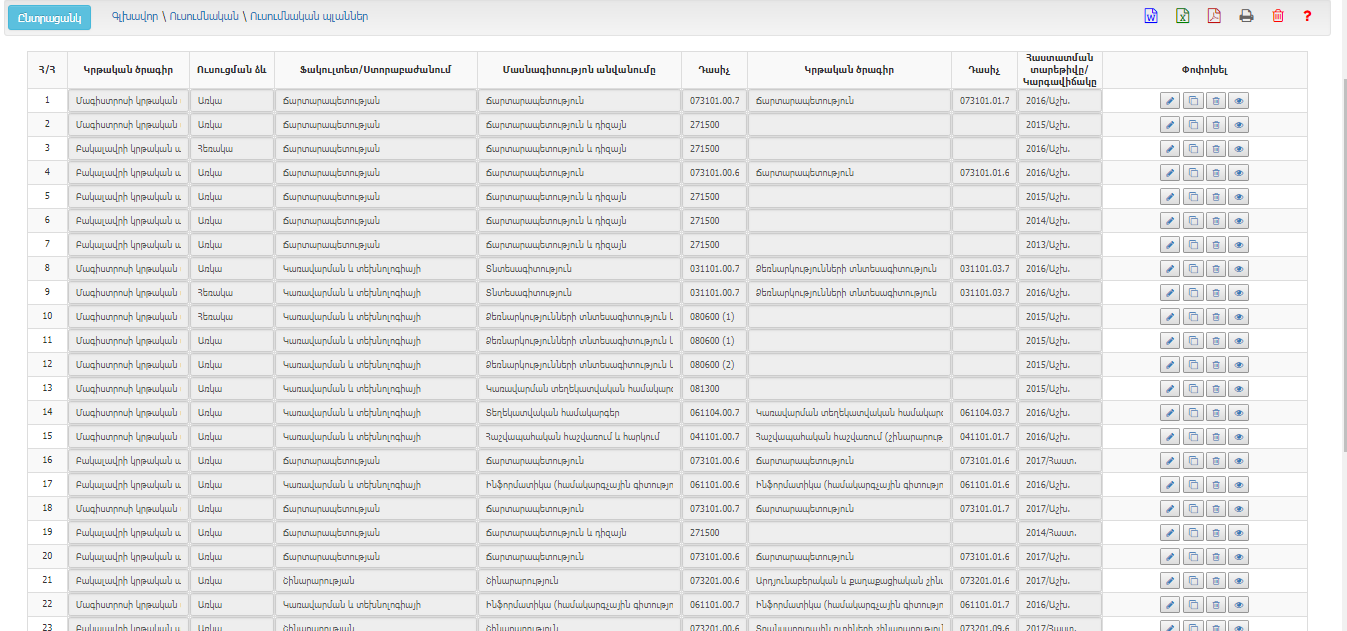Delete row 8 with its trash icon
Image resolution: width=1347 pixels, height=631 pixels.
coord(1216,269)
